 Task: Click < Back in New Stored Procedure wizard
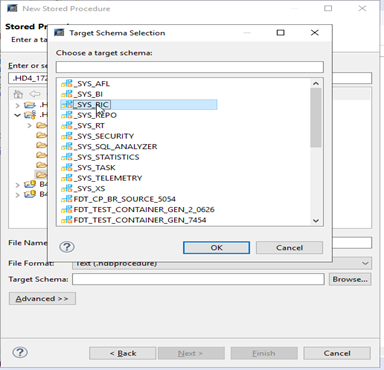123,353
